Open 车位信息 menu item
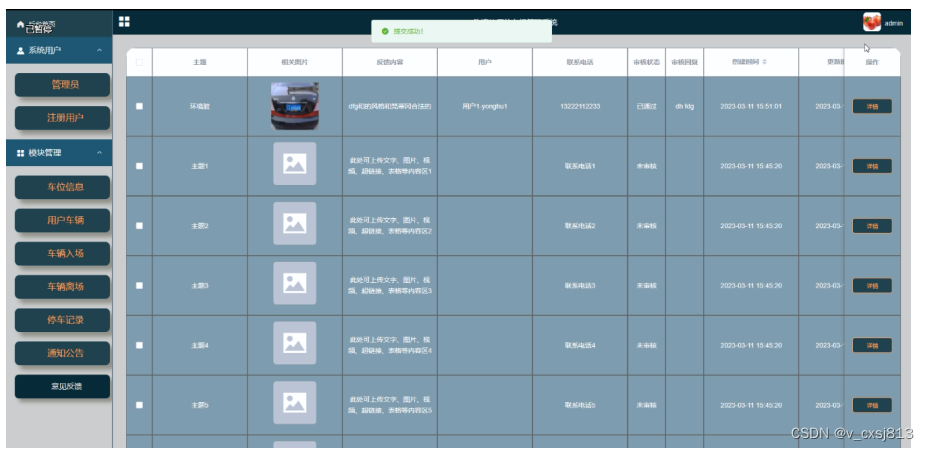929x451 pixels. click(62, 187)
